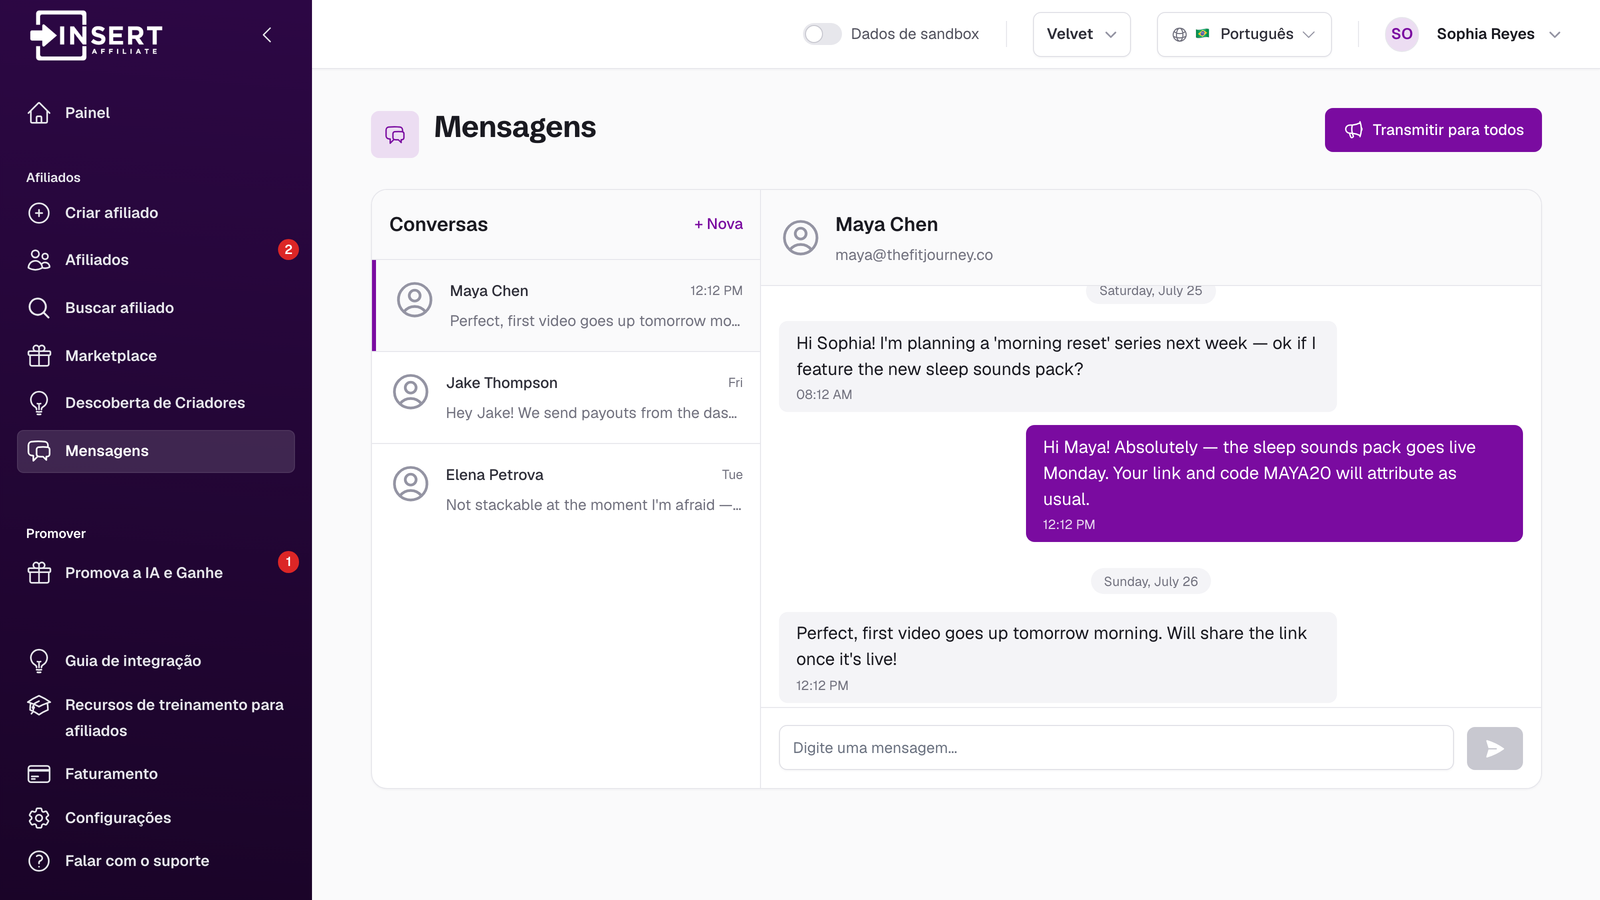Click the Sunday, July 26 date label

[x=1151, y=582]
